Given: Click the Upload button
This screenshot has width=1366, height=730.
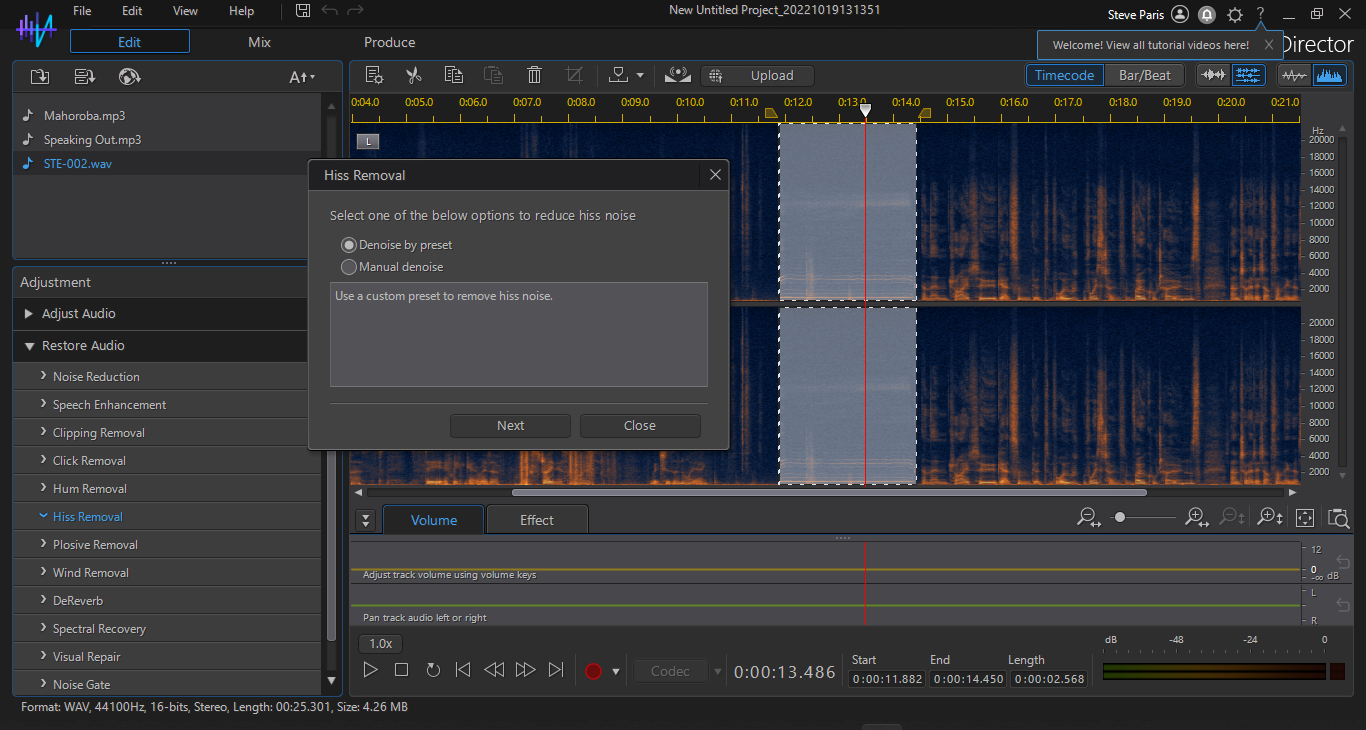Looking at the screenshot, I should (x=758, y=76).
